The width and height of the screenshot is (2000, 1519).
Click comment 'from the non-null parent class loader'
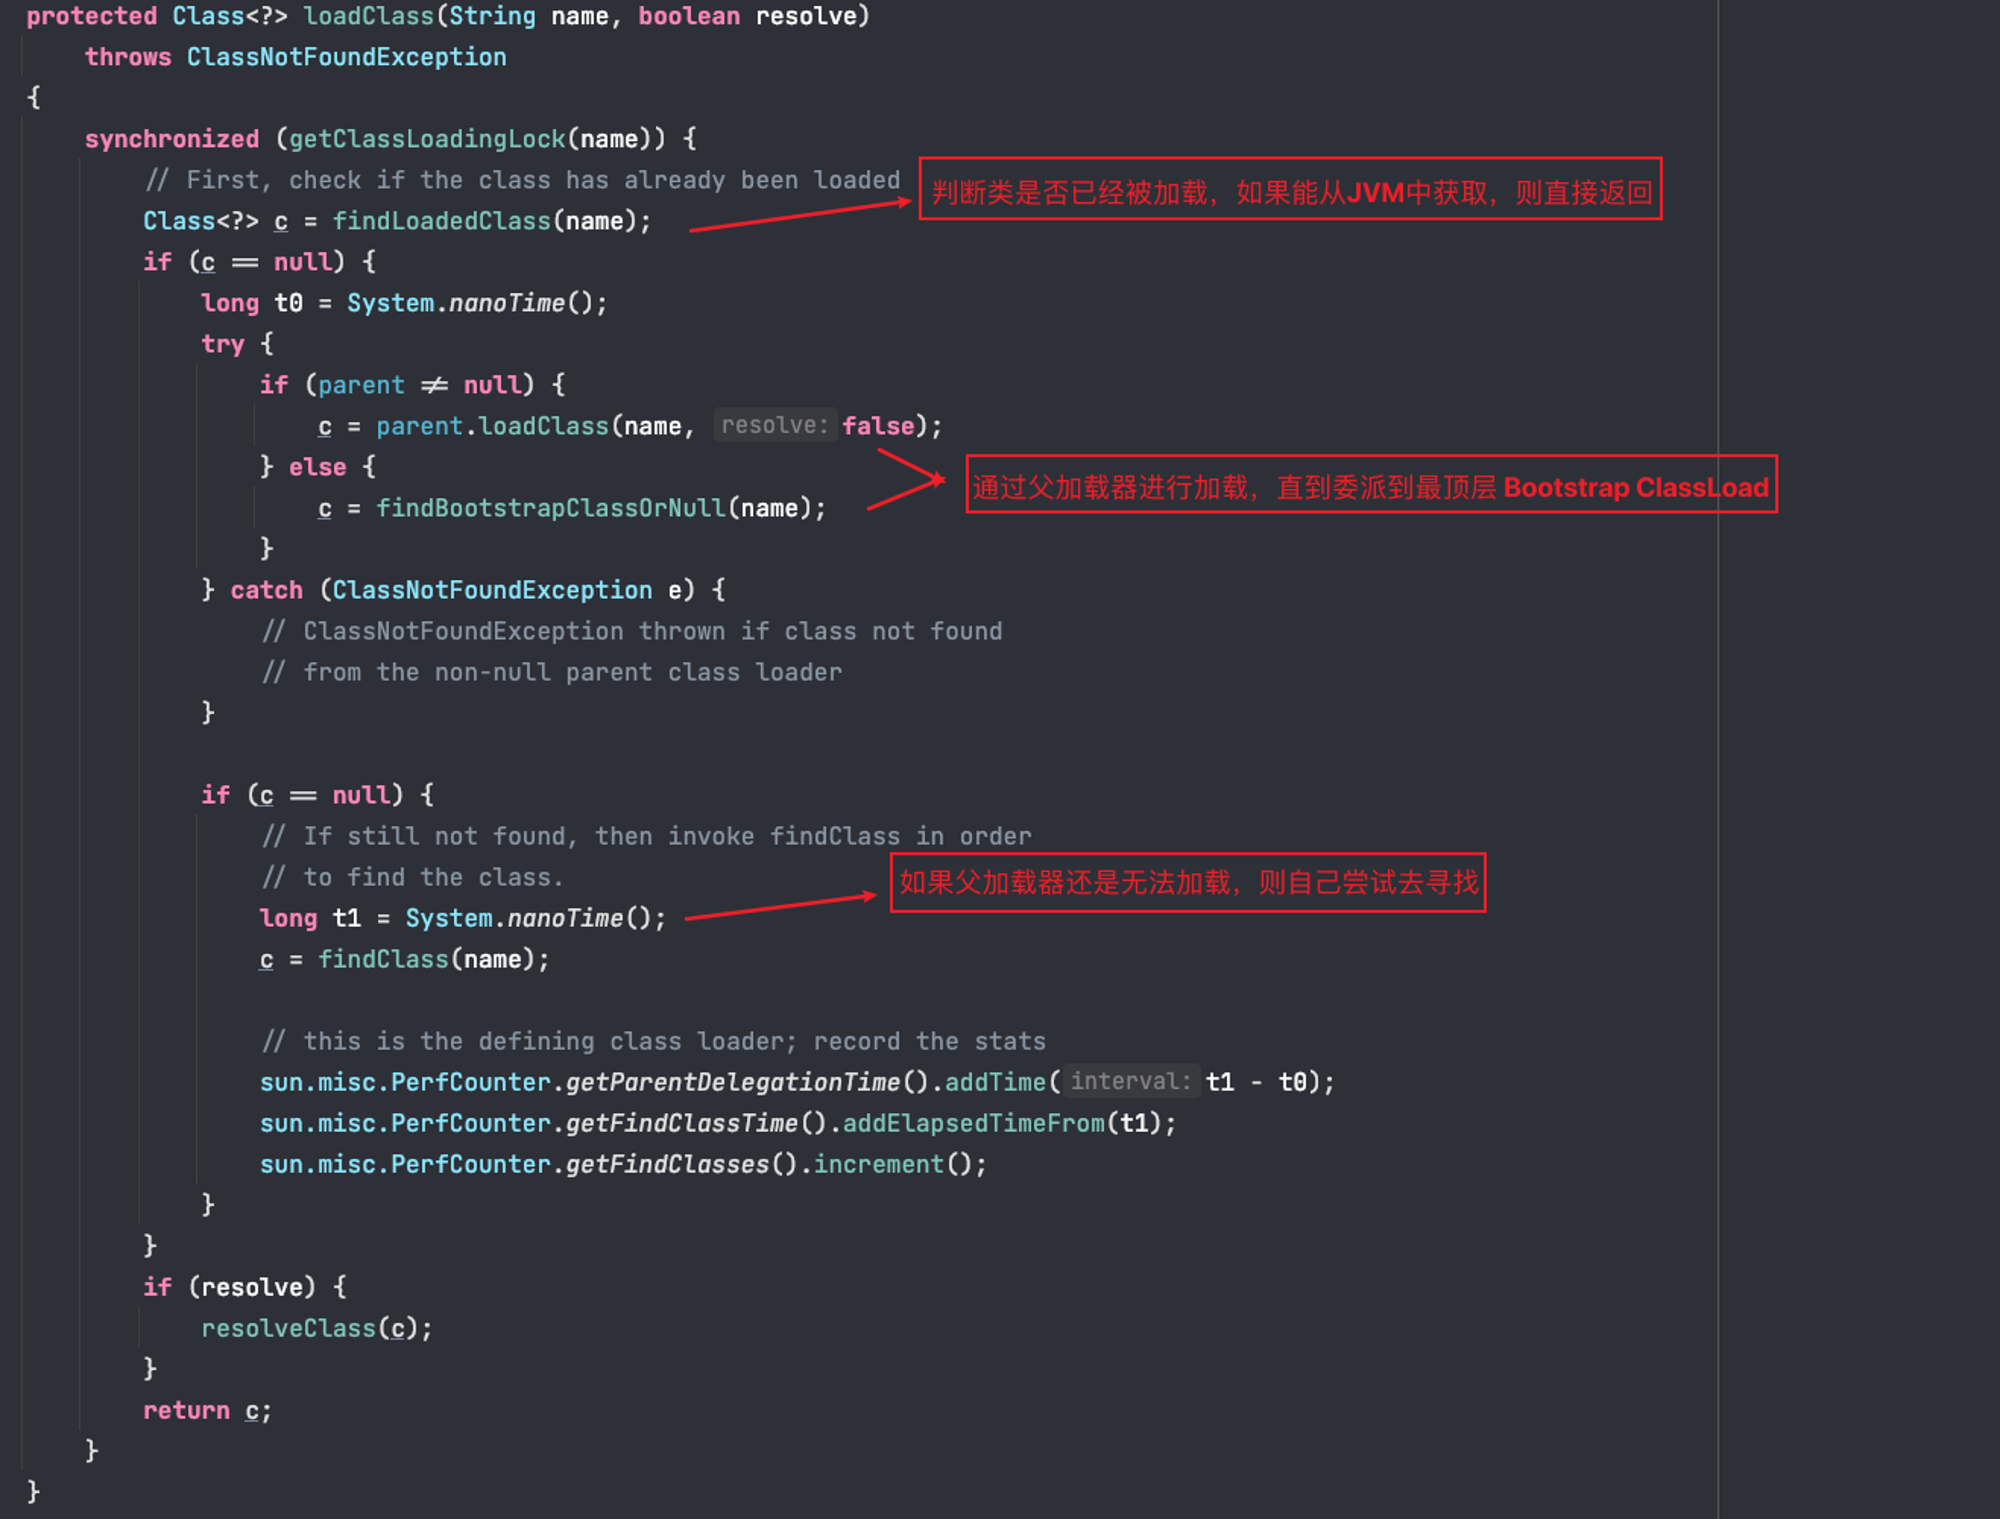point(552,673)
